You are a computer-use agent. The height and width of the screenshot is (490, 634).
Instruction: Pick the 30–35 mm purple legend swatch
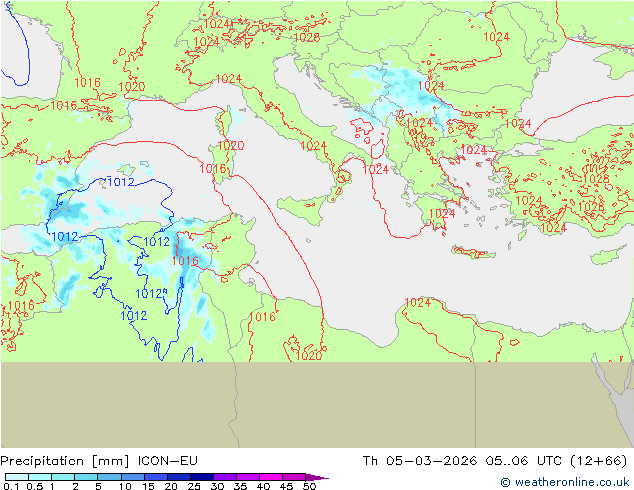click(x=225, y=477)
